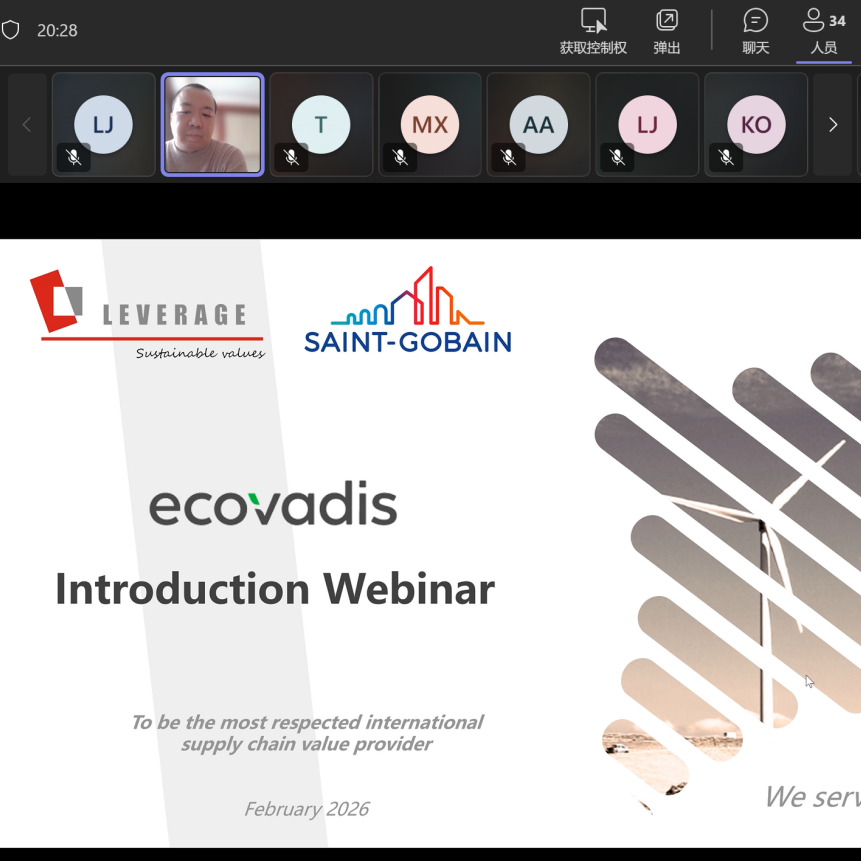Click the muted mic icon on AA tile
861x861 pixels.
508,157
